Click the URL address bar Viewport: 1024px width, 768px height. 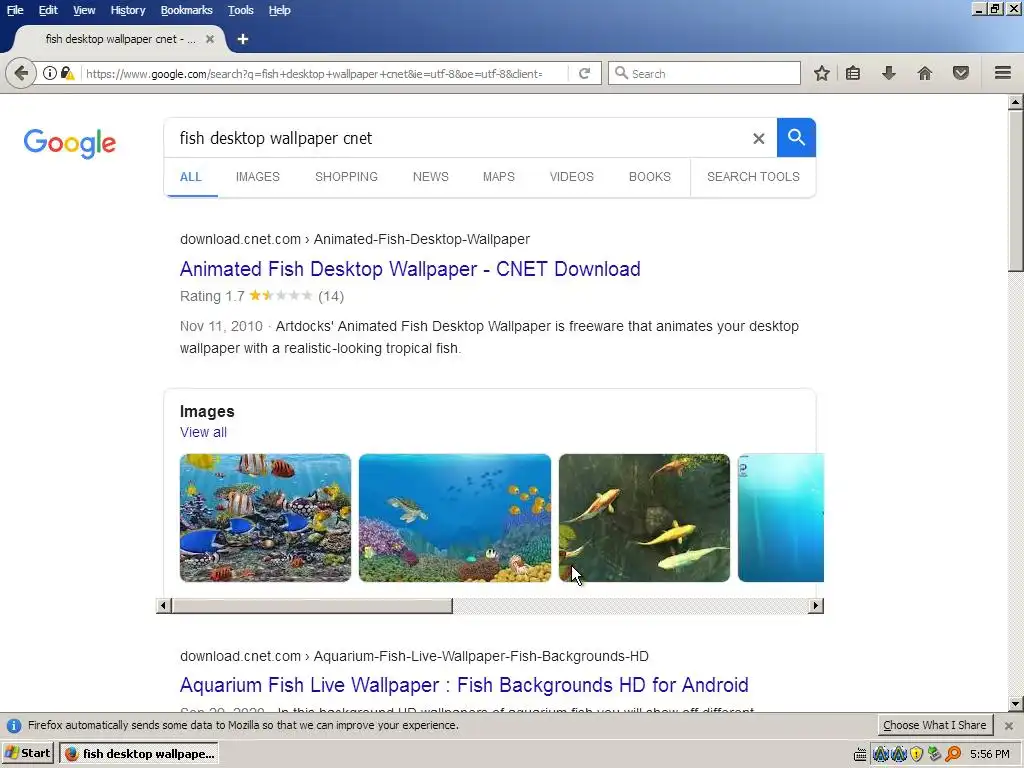323,74
